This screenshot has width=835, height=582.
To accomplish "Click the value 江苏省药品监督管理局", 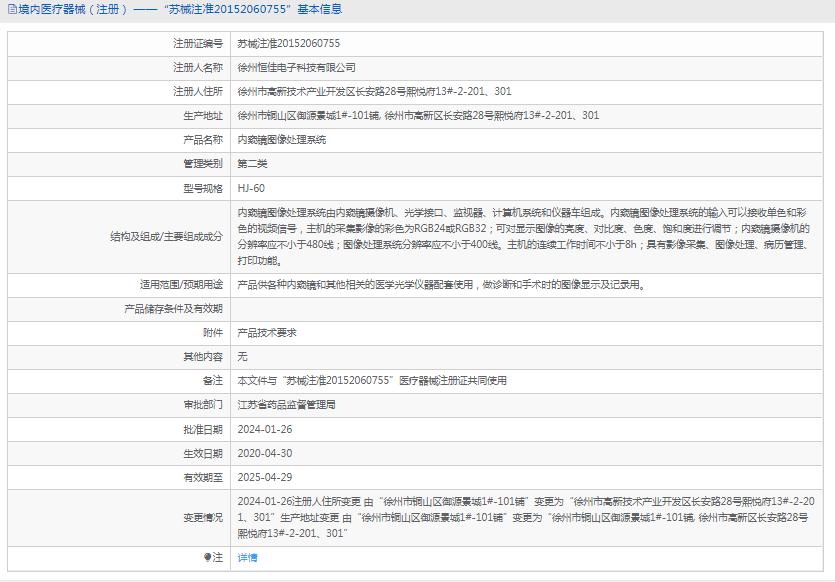I will coord(286,405).
